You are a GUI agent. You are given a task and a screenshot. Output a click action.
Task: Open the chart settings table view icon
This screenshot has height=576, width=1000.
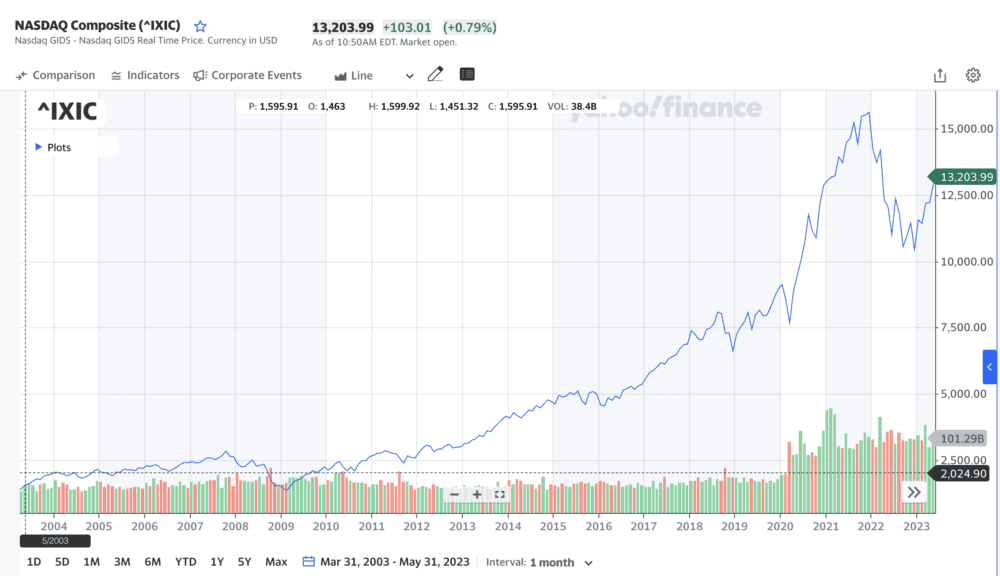pyautogui.click(x=465, y=73)
